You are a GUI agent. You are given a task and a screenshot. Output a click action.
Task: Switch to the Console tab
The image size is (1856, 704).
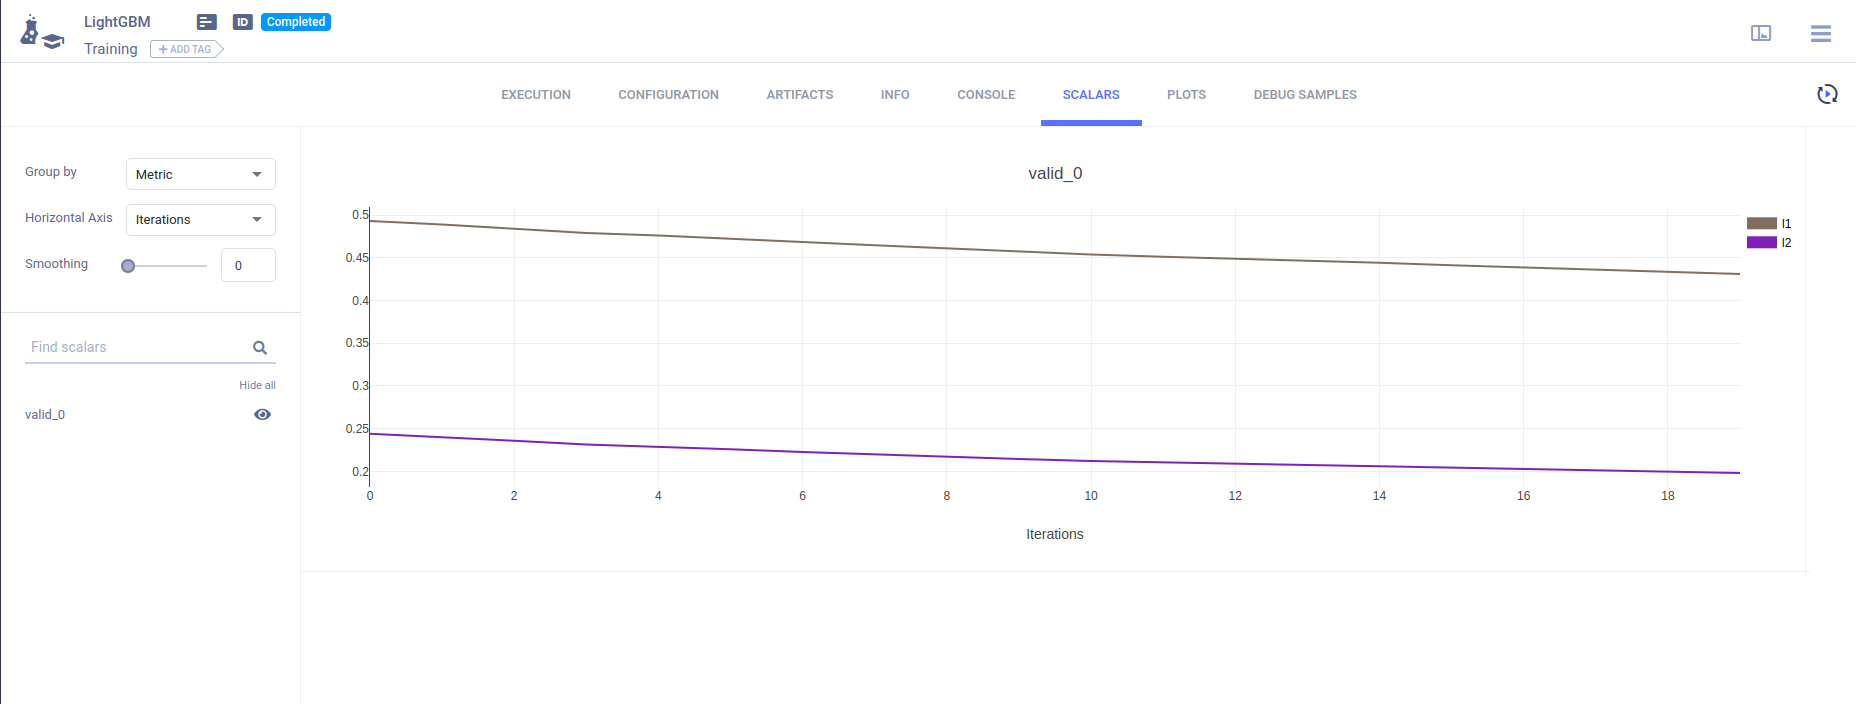(986, 95)
